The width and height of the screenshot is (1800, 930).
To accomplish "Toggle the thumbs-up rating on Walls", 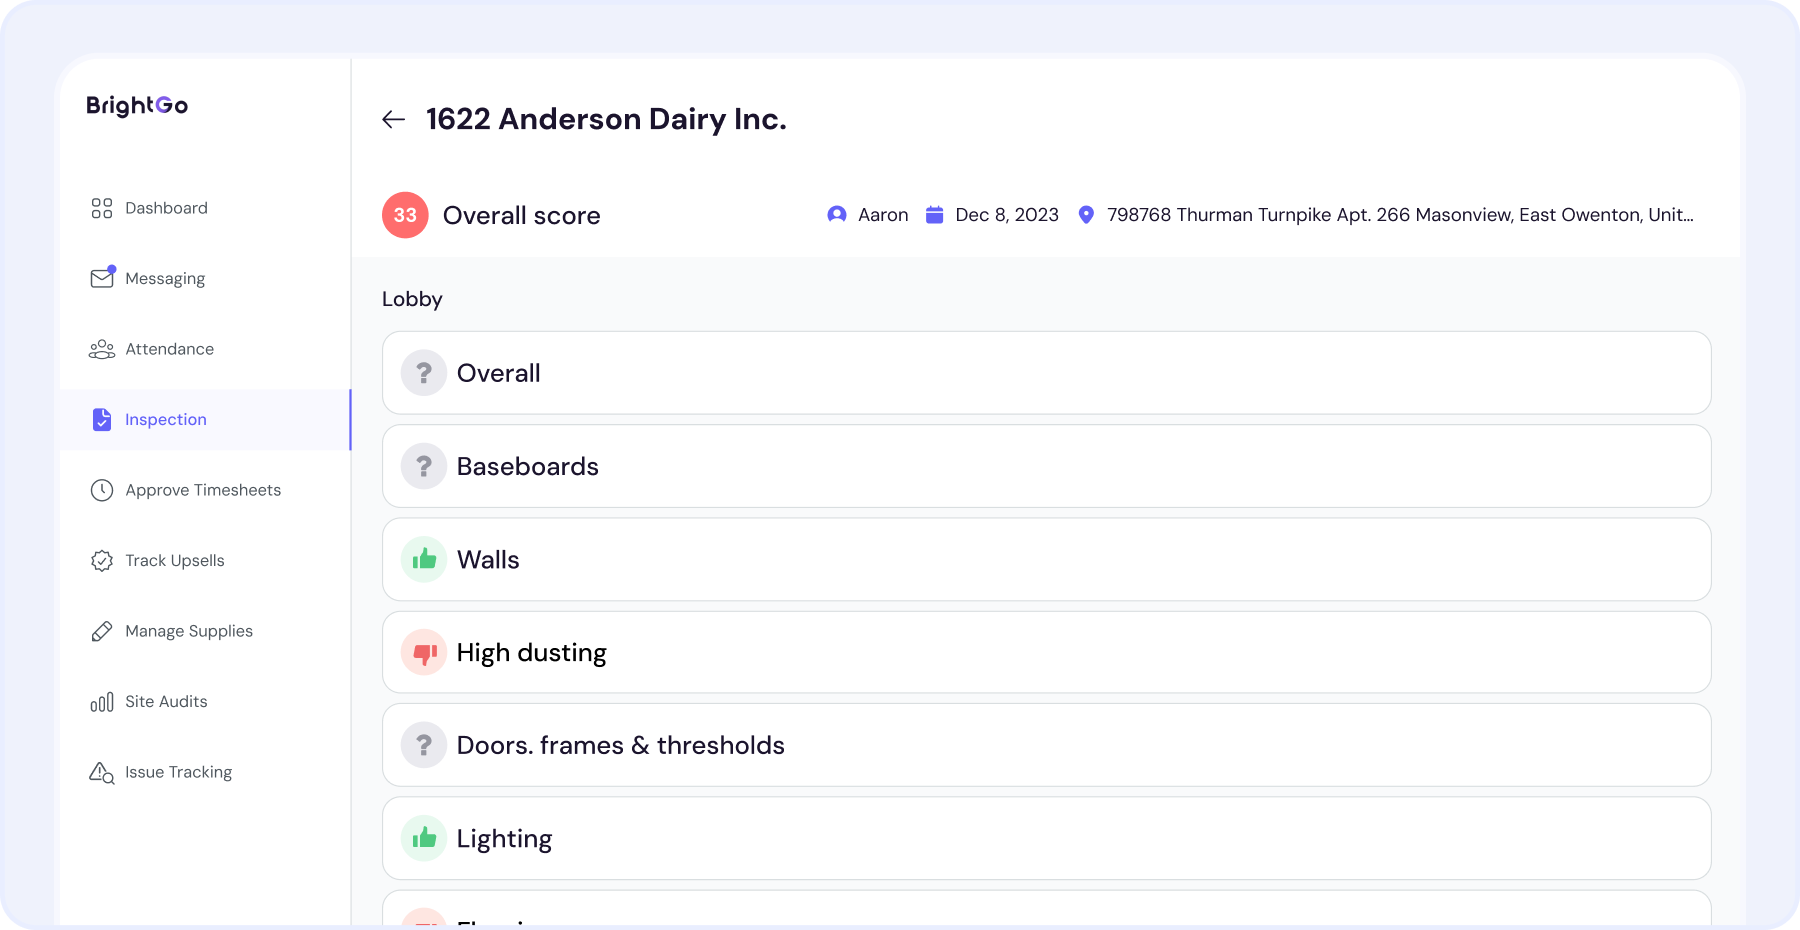I will tap(423, 559).
